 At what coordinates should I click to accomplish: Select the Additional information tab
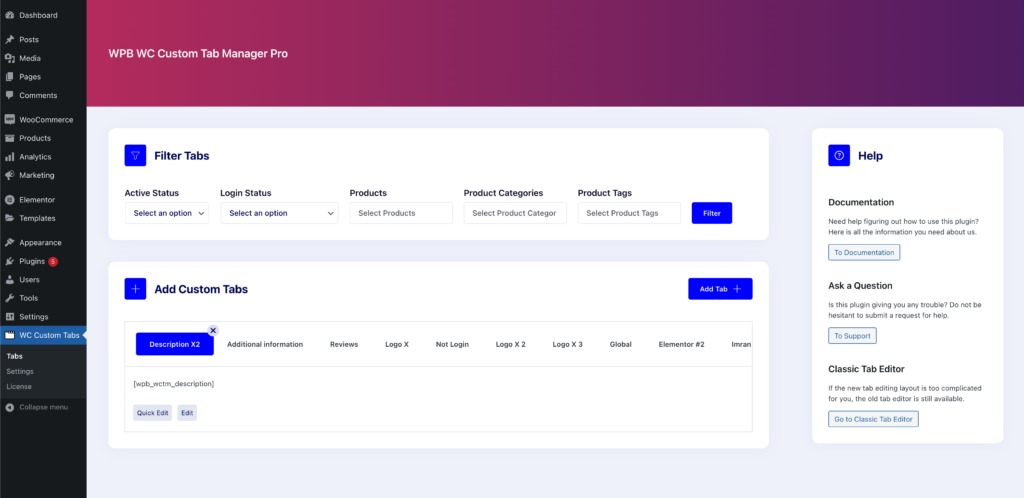pyautogui.click(x=265, y=344)
